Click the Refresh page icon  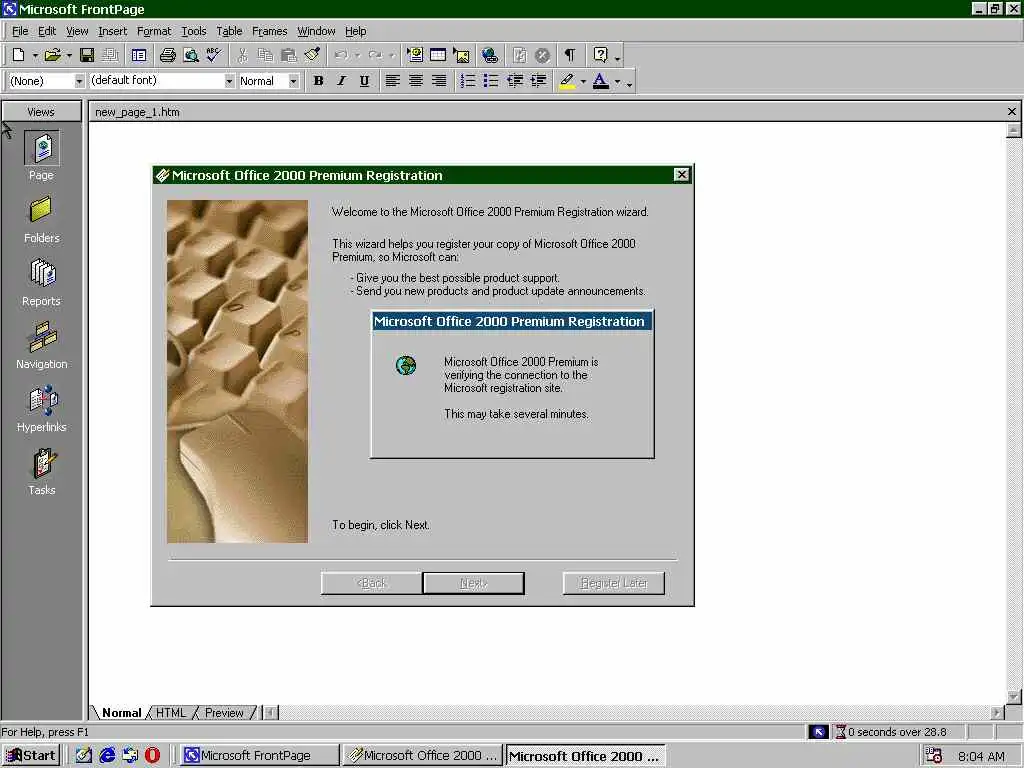pyautogui.click(x=519, y=56)
